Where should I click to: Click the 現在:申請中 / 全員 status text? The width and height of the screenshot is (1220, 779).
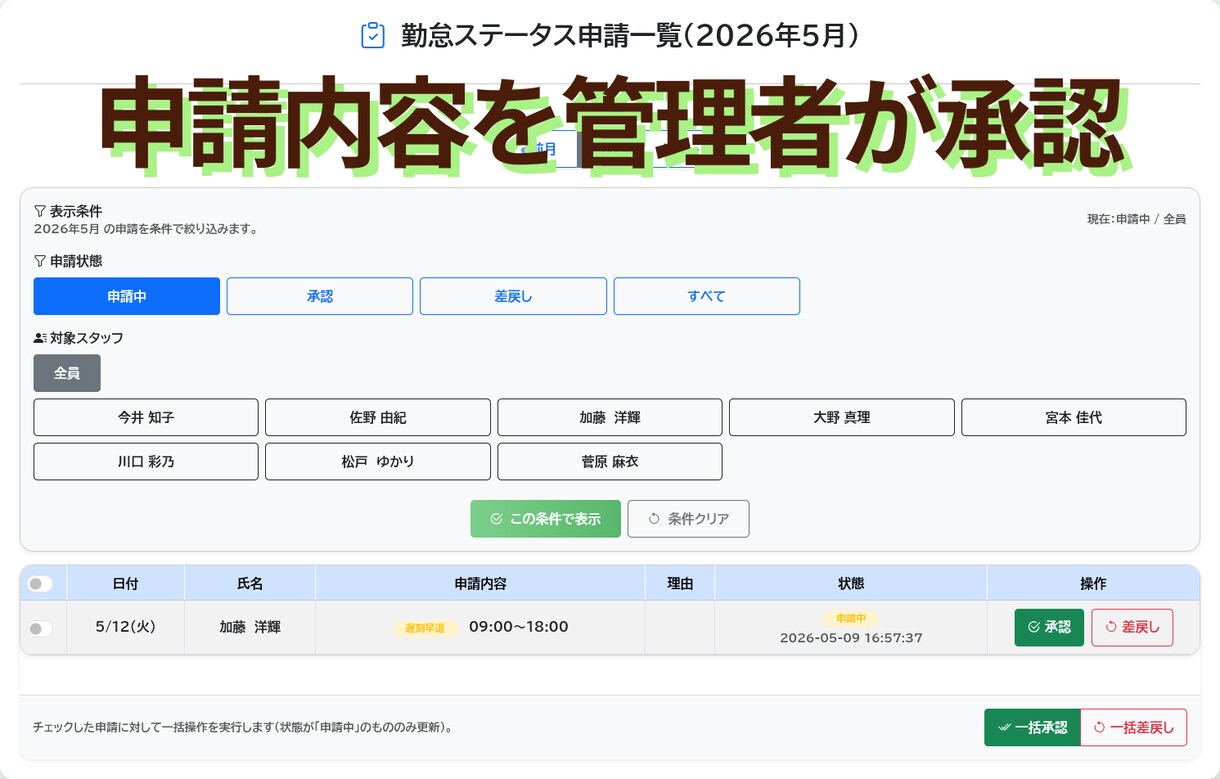coord(1136,219)
